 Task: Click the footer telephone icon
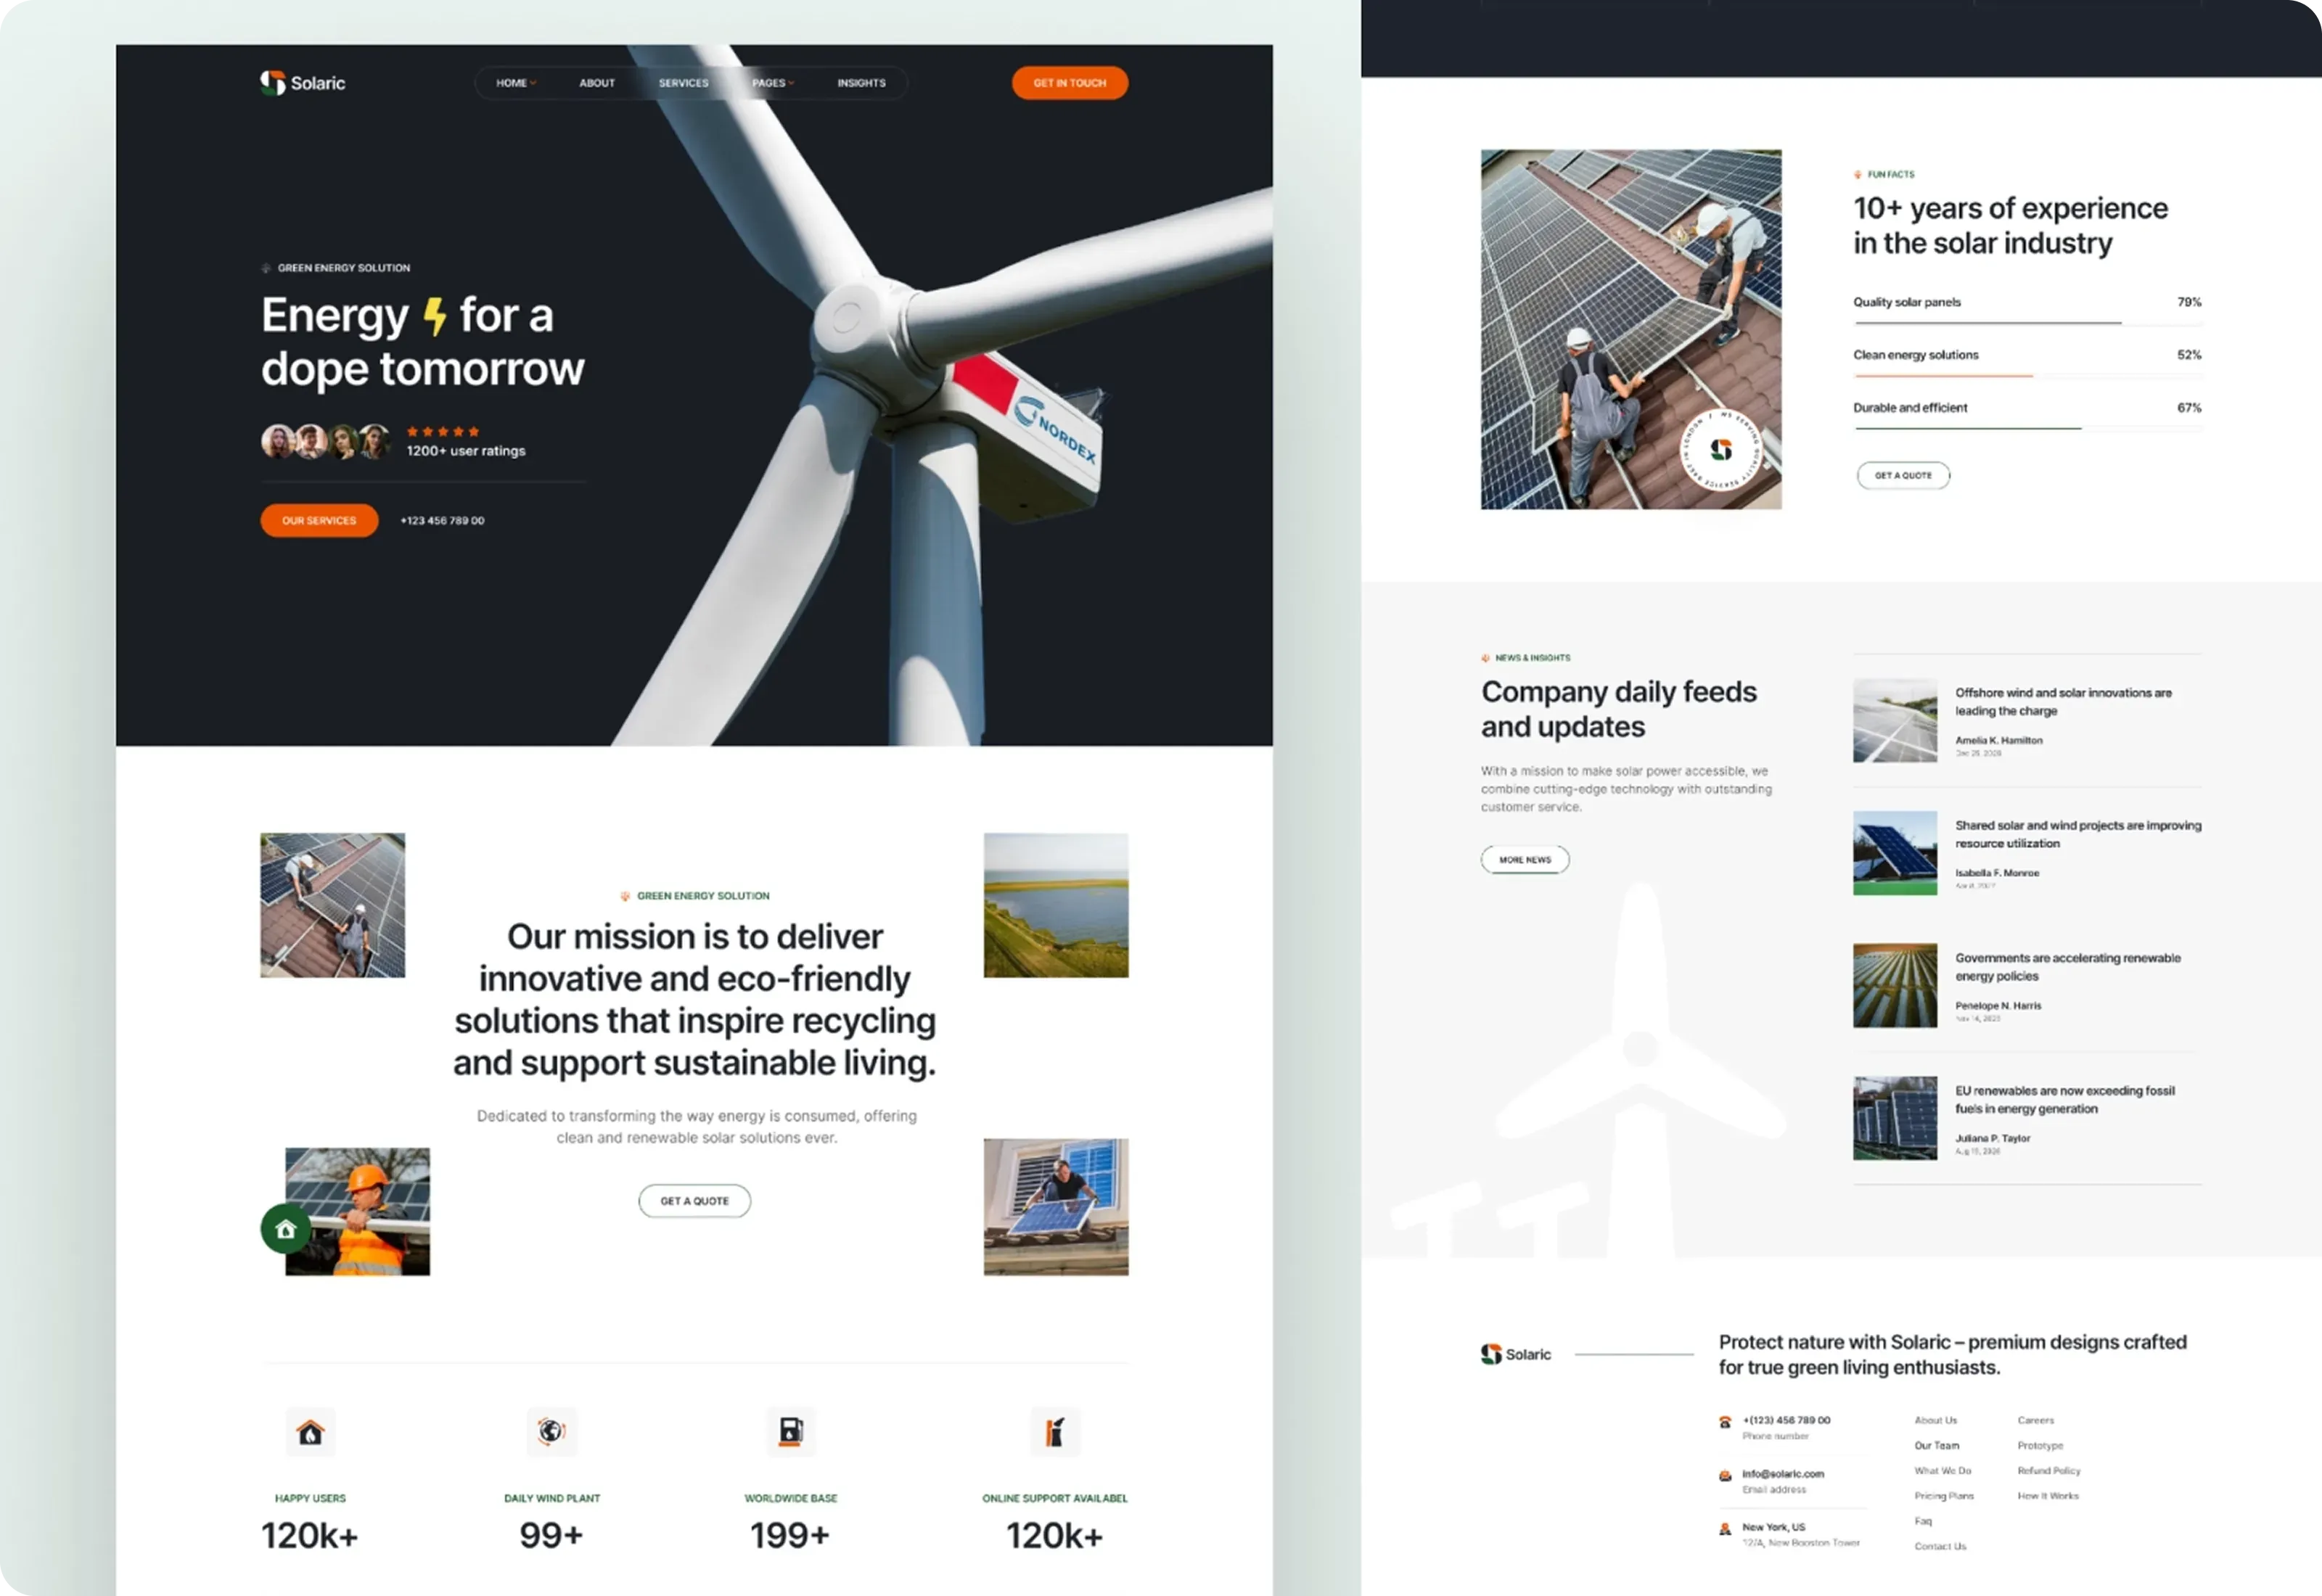click(1725, 1422)
